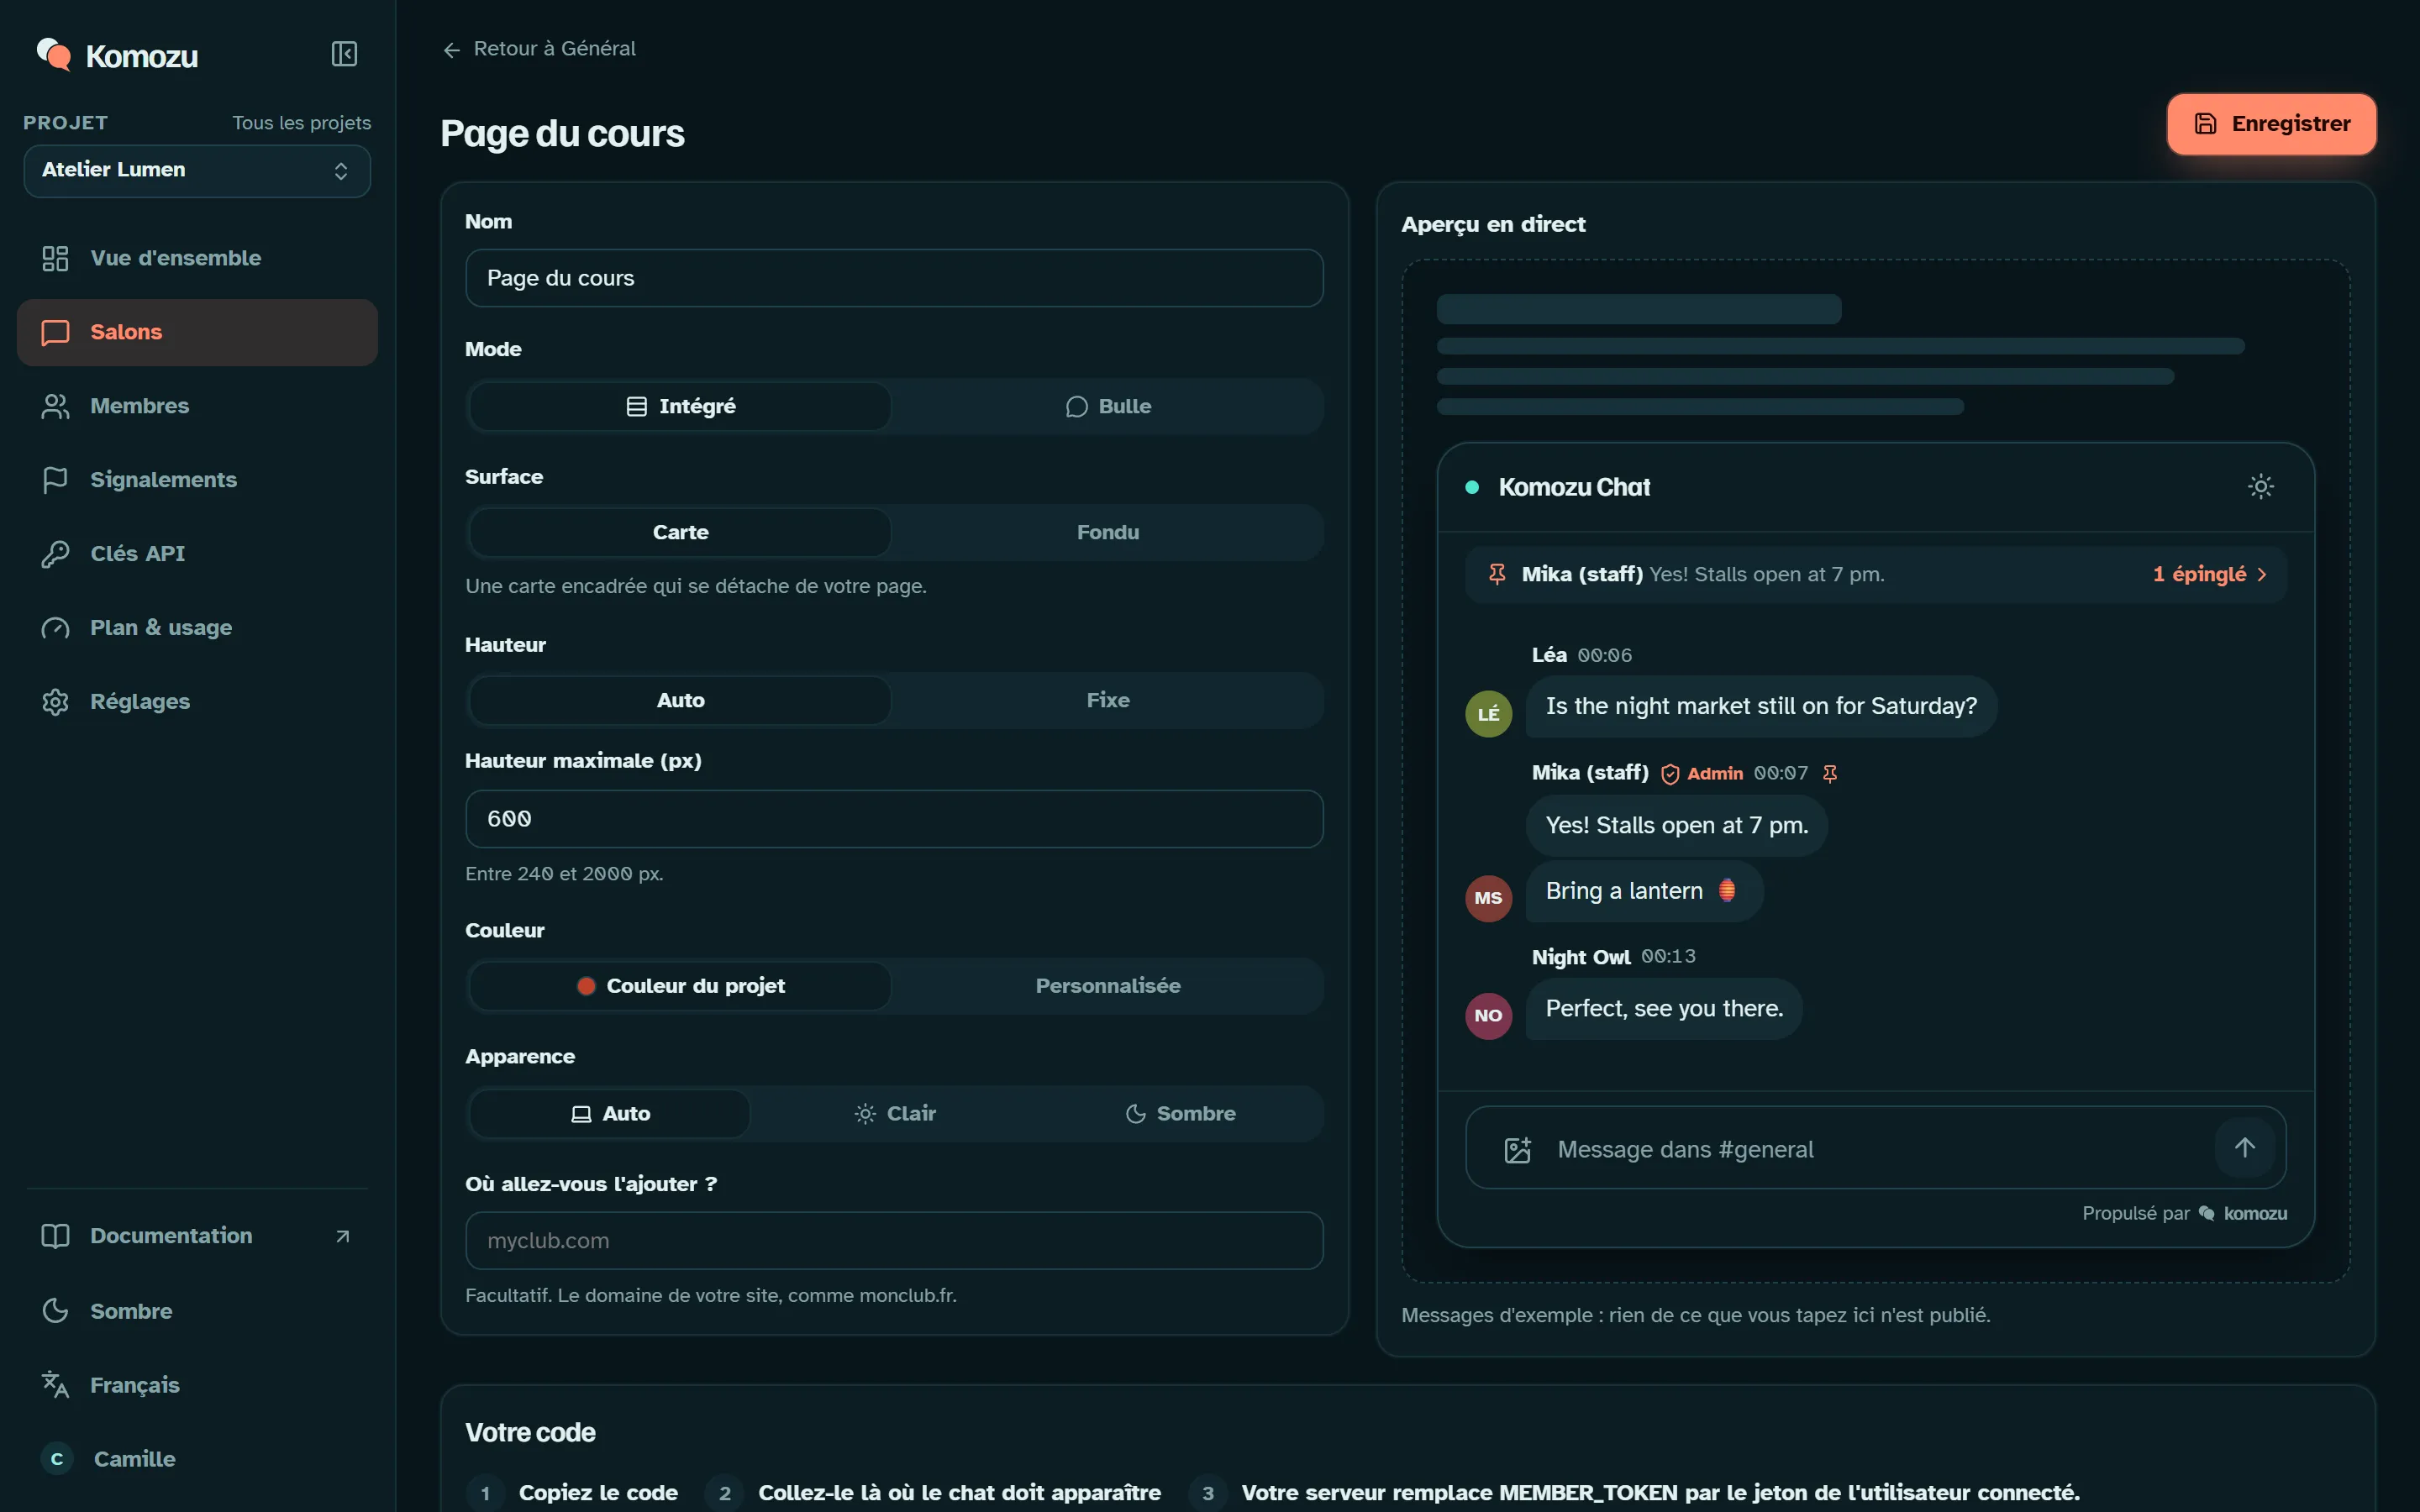Go to Vue d'ensemble
Screen dimensions: 2420x1512
pos(197,258)
